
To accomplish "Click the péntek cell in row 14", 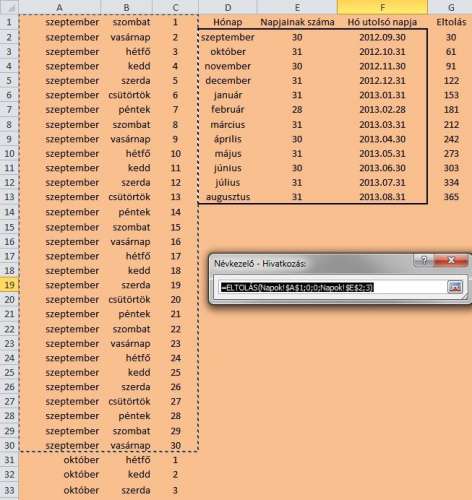I will [x=126, y=212].
